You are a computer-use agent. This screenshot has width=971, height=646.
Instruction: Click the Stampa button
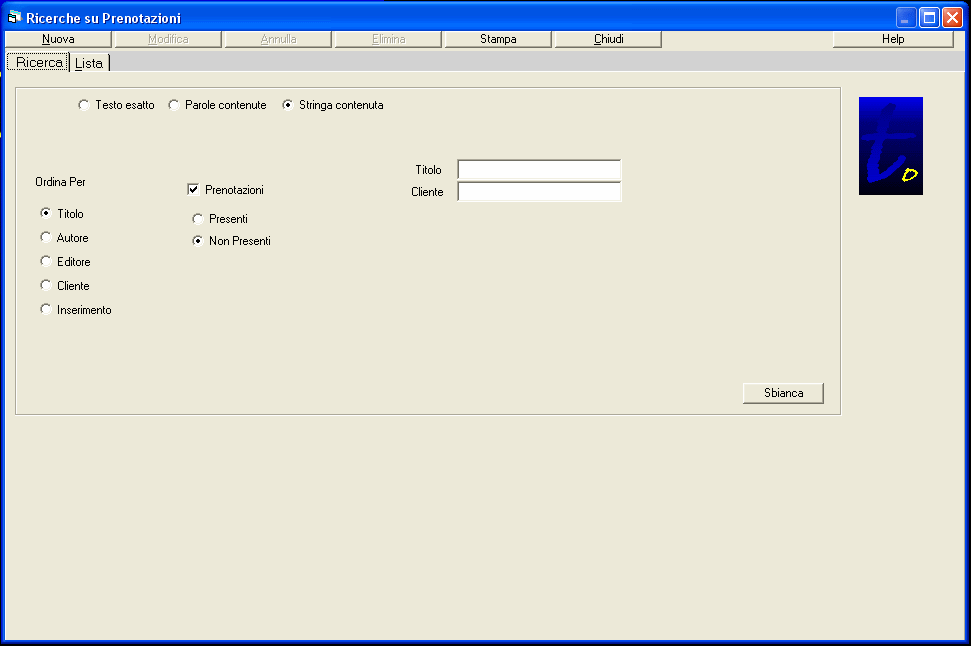(x=498, y=39)
